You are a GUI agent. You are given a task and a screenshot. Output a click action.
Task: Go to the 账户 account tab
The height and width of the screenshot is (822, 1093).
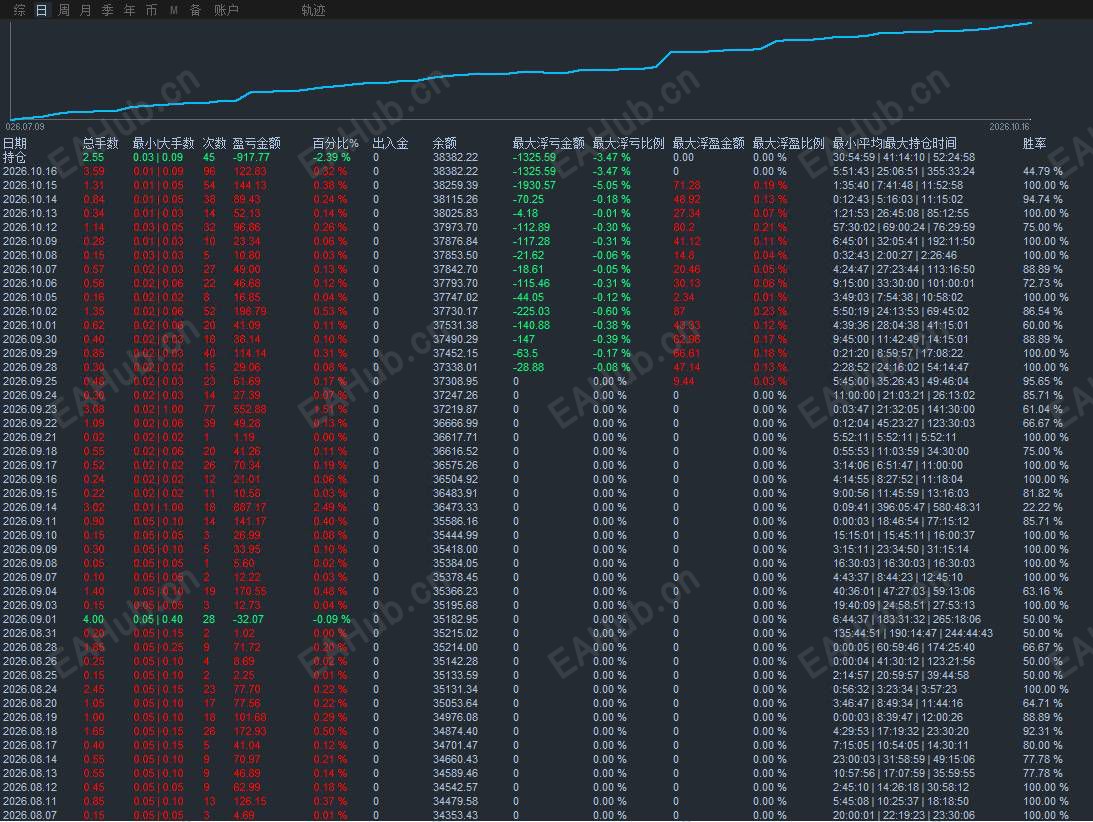[x=226, y=10]
